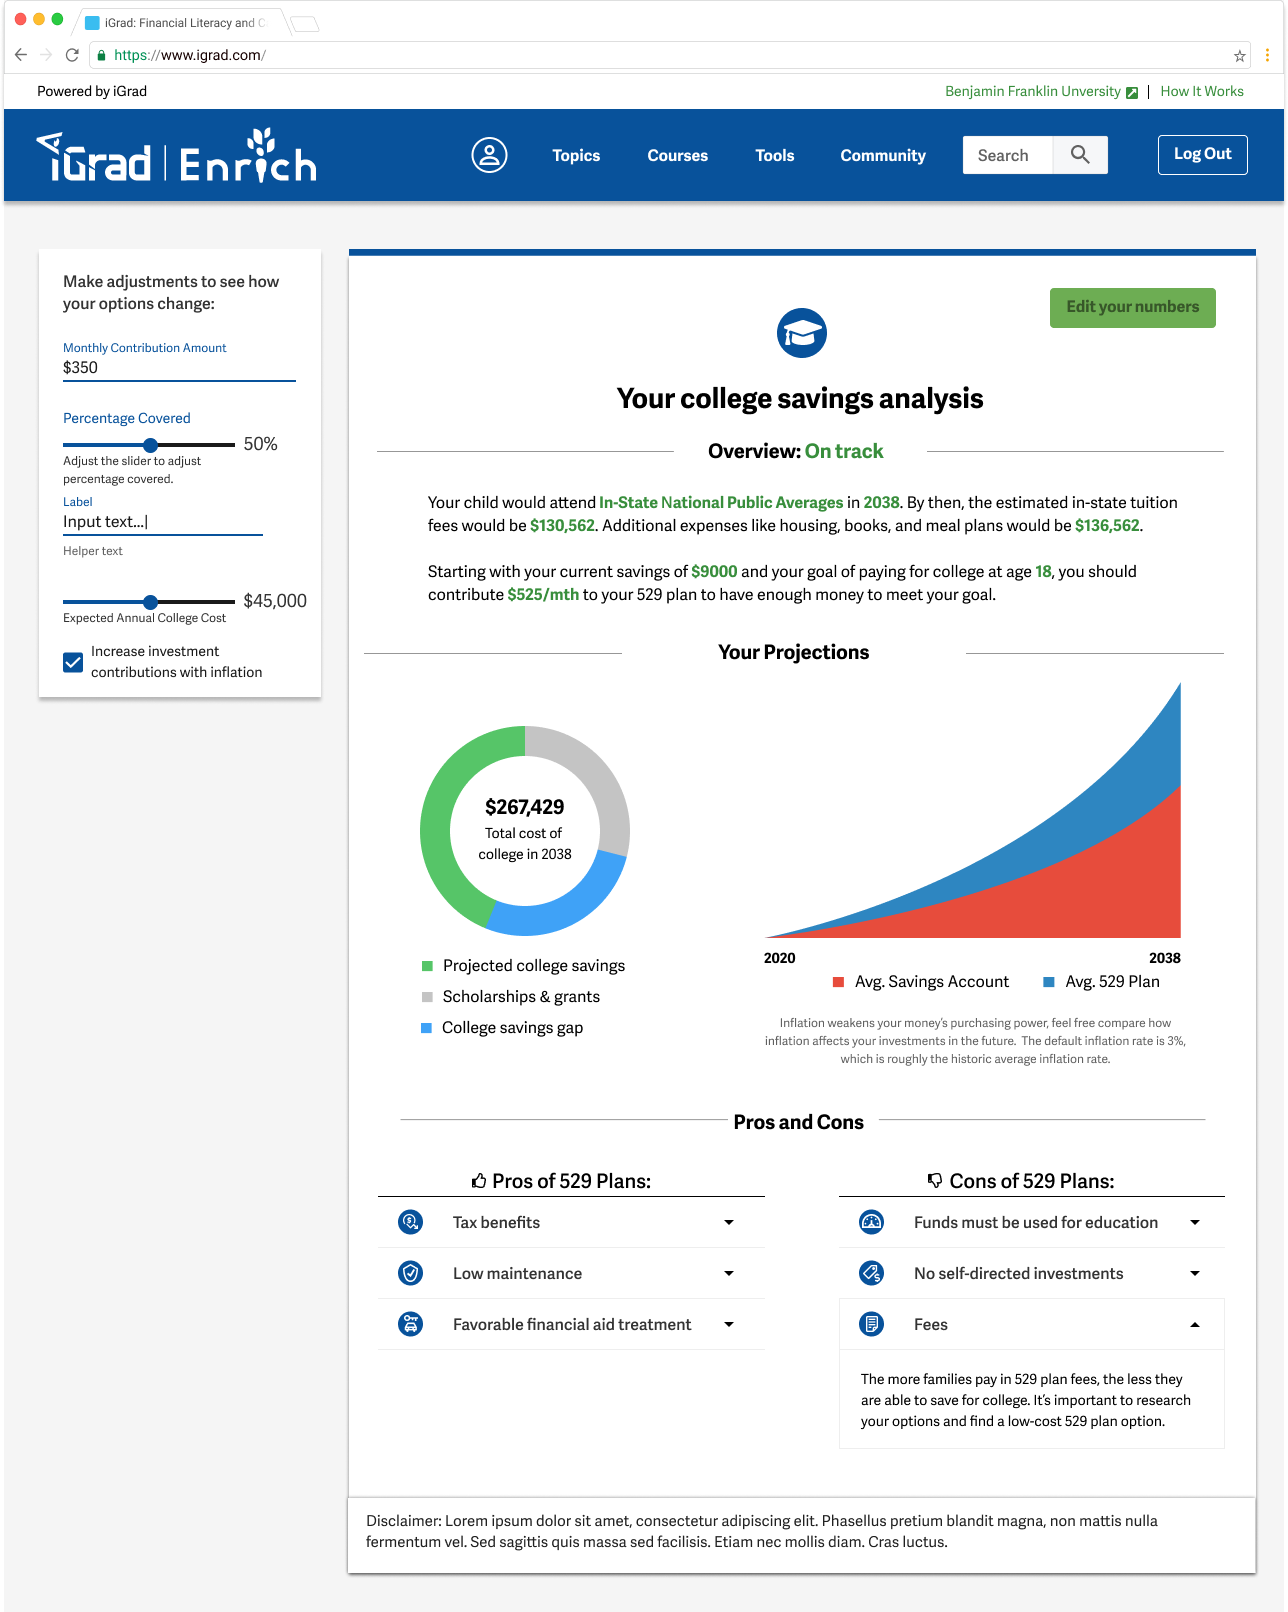Expand Funds must be used for education

[x=1195, y=1222]
